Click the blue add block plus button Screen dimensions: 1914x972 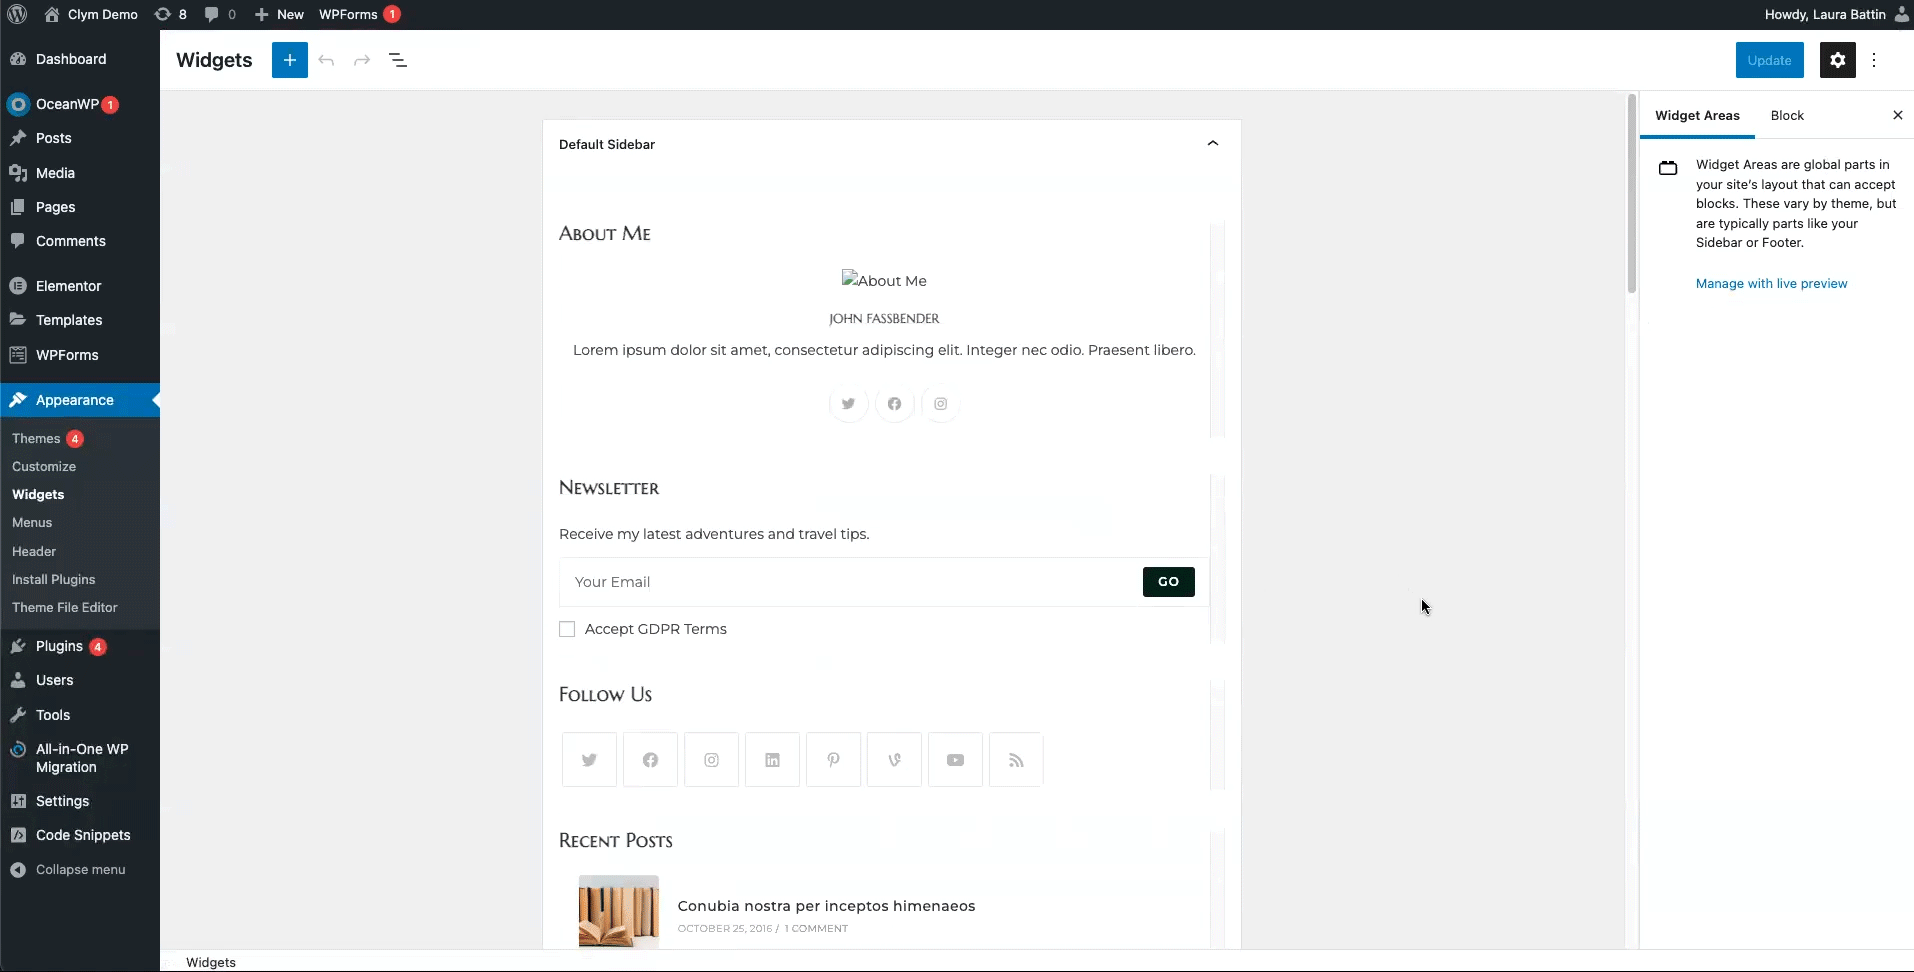coord(290,60)
